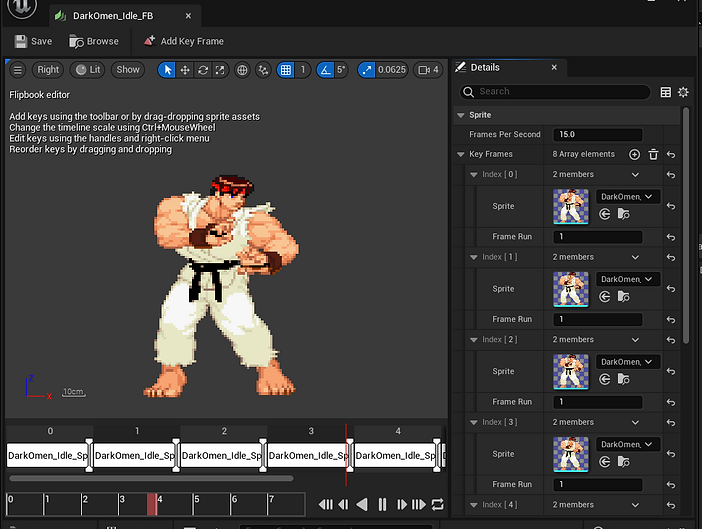This screenshot has width=702, height=529.
Task: Toggle grid snapping
Action: pyautogui.click(x=286, y=70)
